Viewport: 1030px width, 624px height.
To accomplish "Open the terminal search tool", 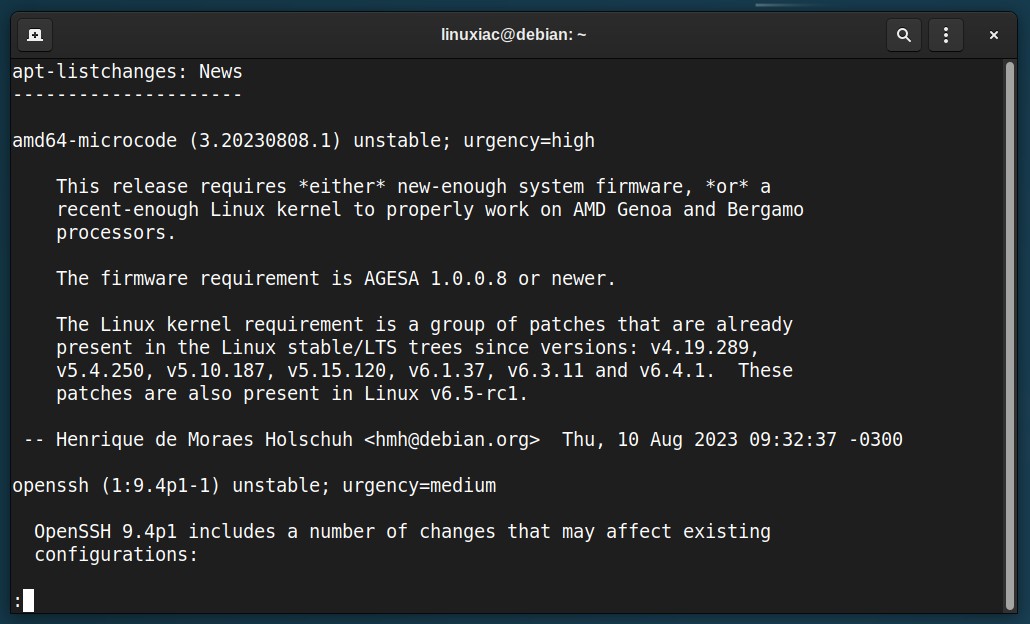I will tap(904, 35).
